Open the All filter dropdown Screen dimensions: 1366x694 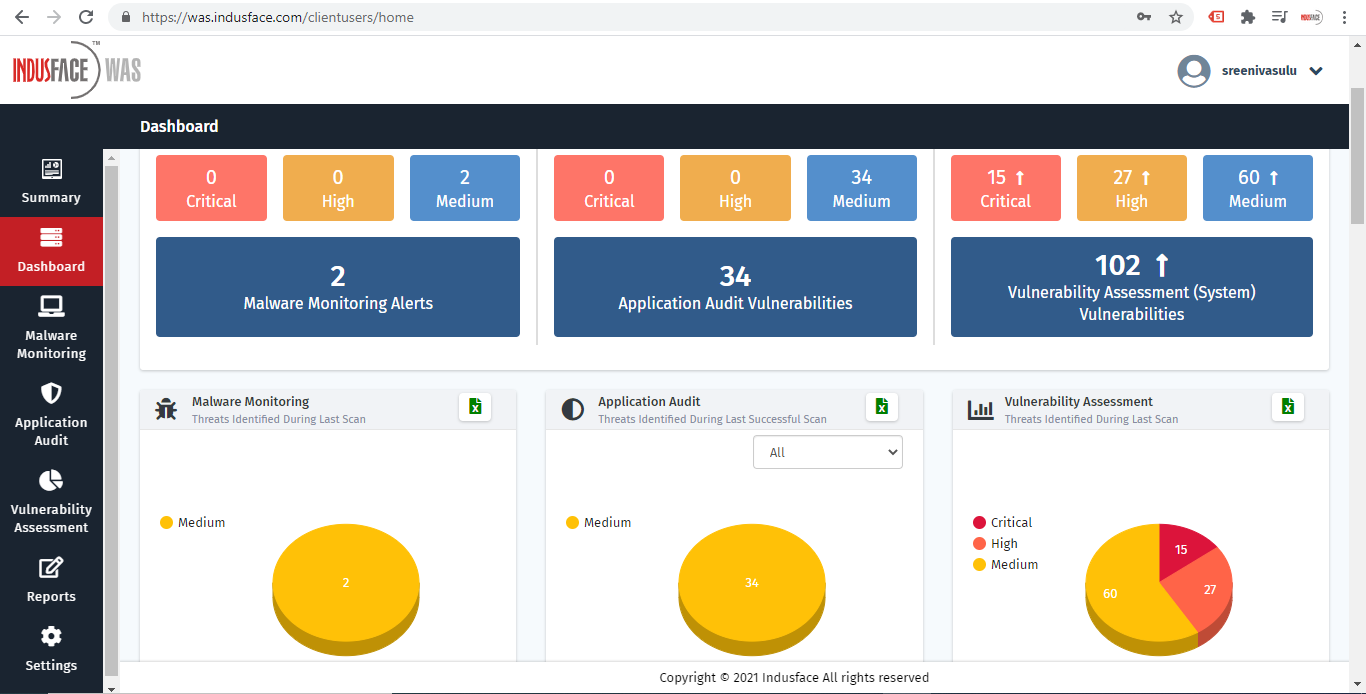pos(827,452)
